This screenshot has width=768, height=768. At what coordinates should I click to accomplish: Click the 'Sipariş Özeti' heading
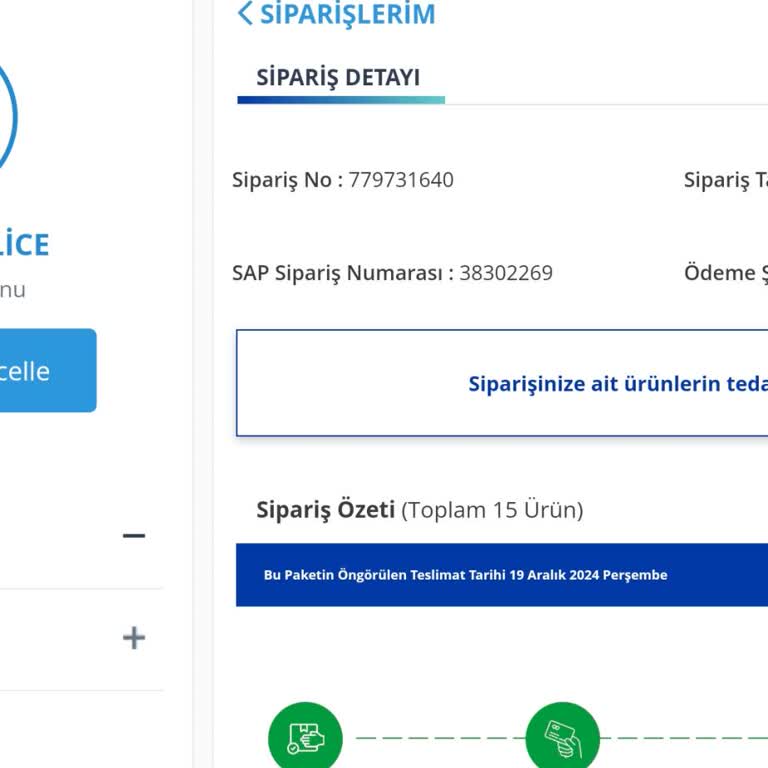[326, 510]
